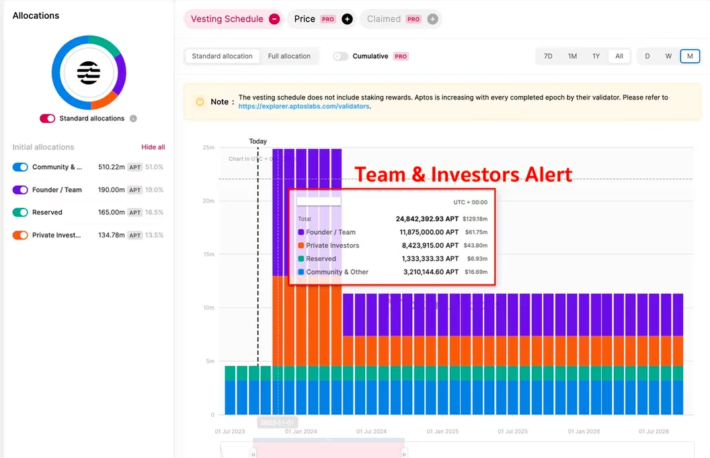Viewport: 710px width, 458px height.
Task: Click the Reserved green legend swatch
Action: coord(301,259)
